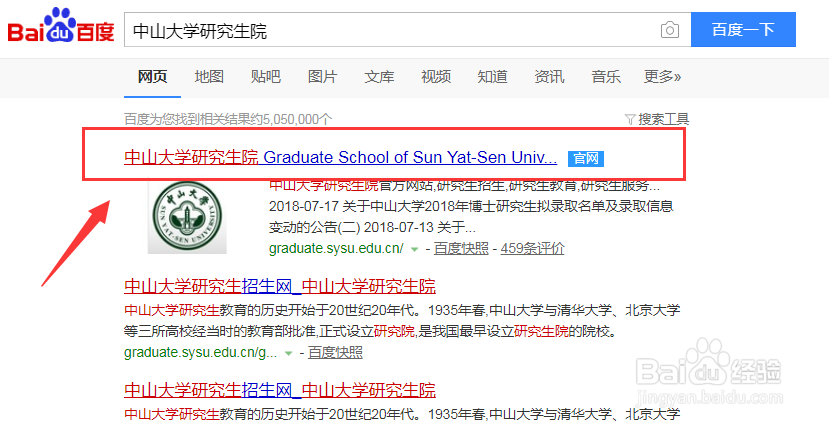Click the green graduate.sysu.edu.cn/g... URL

(200, 353)
